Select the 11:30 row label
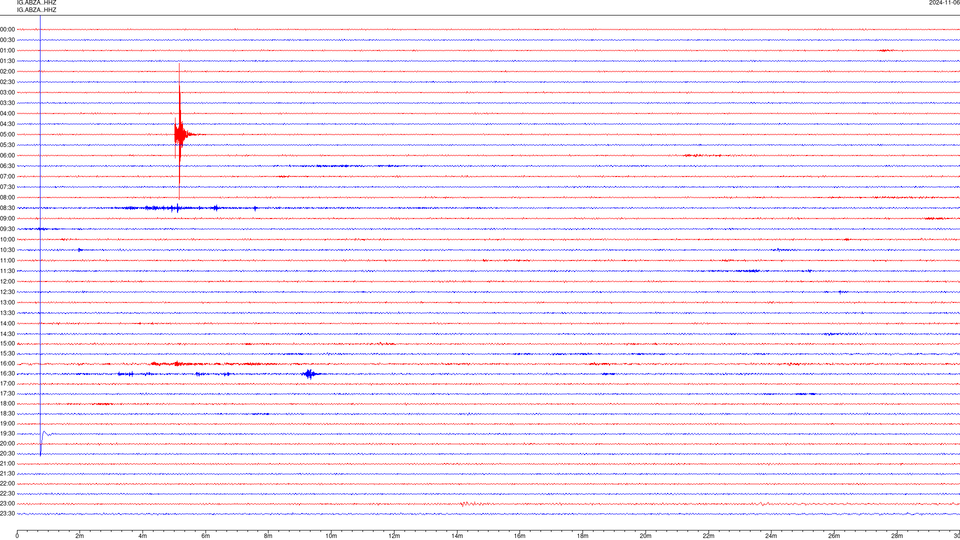The width and height of the screenshot is (960, 540). [x=7, y=271]
